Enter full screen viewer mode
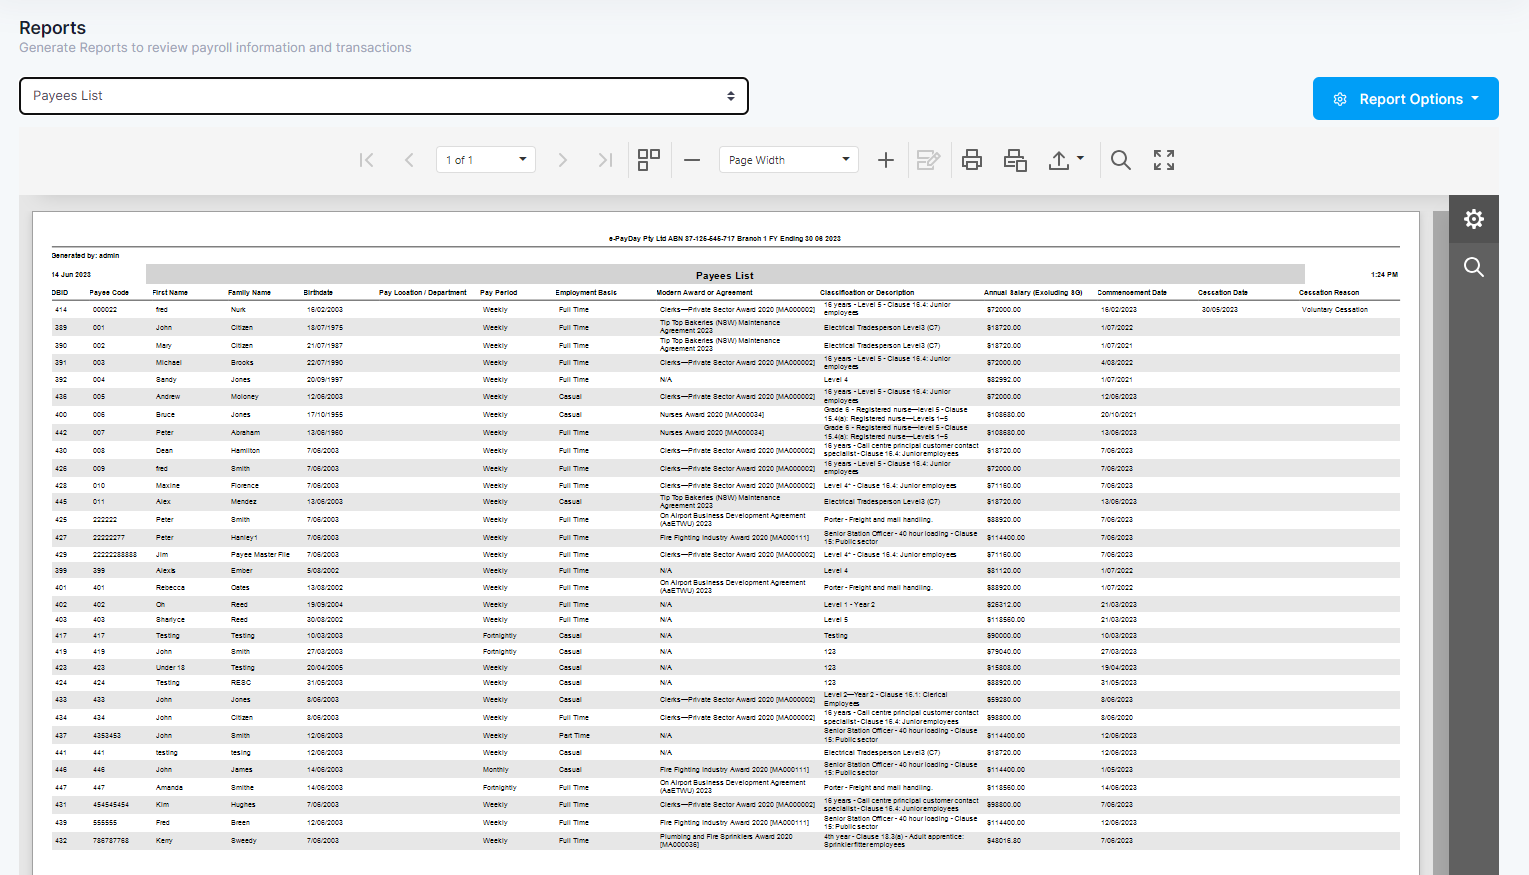Screen dimensions: 1529x875 pos(1164,160)
